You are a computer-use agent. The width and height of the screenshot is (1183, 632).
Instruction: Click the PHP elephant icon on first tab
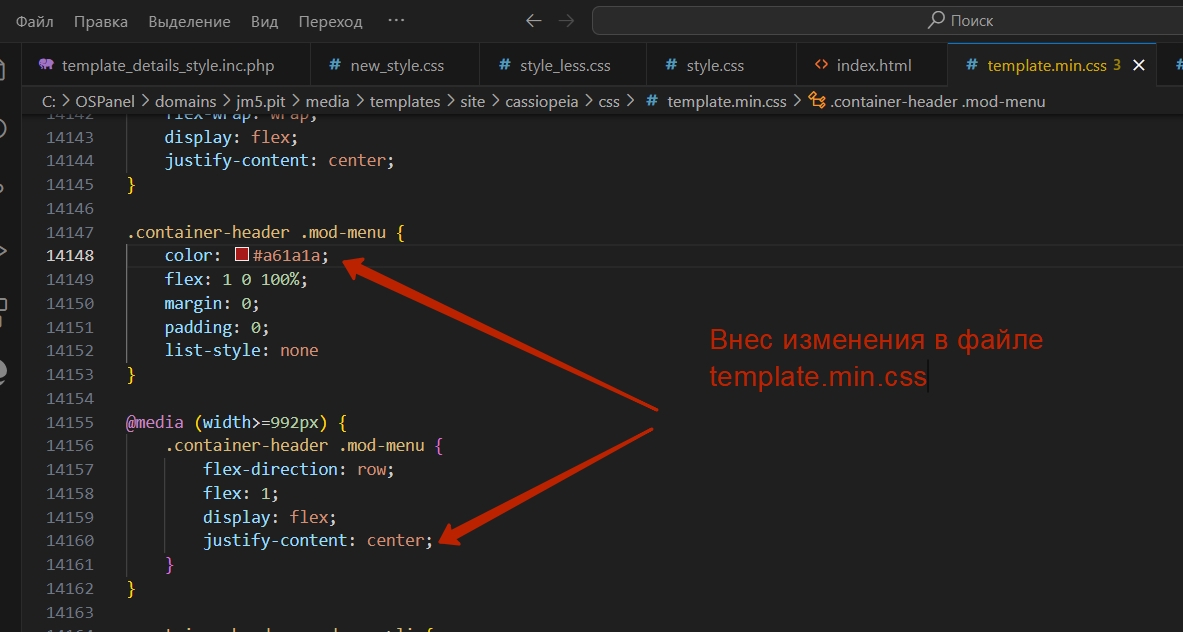(x=45, y=65)
